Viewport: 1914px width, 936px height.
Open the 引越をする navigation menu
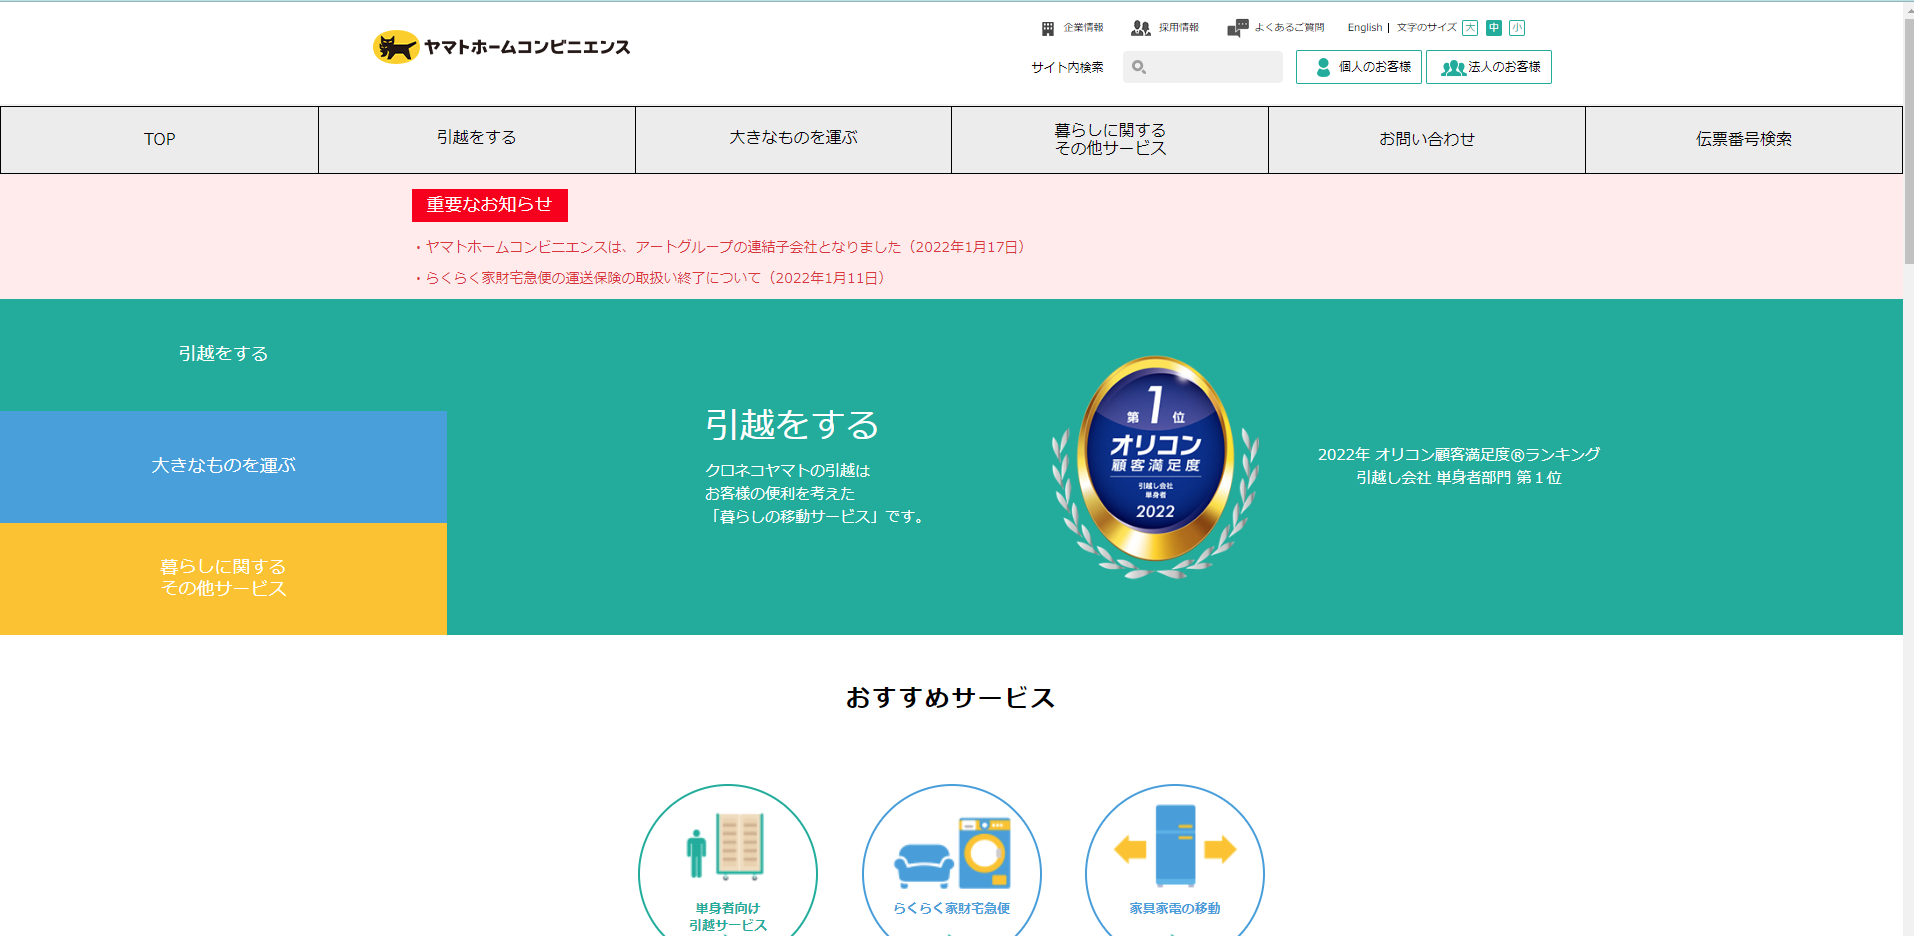coord(477,139)
